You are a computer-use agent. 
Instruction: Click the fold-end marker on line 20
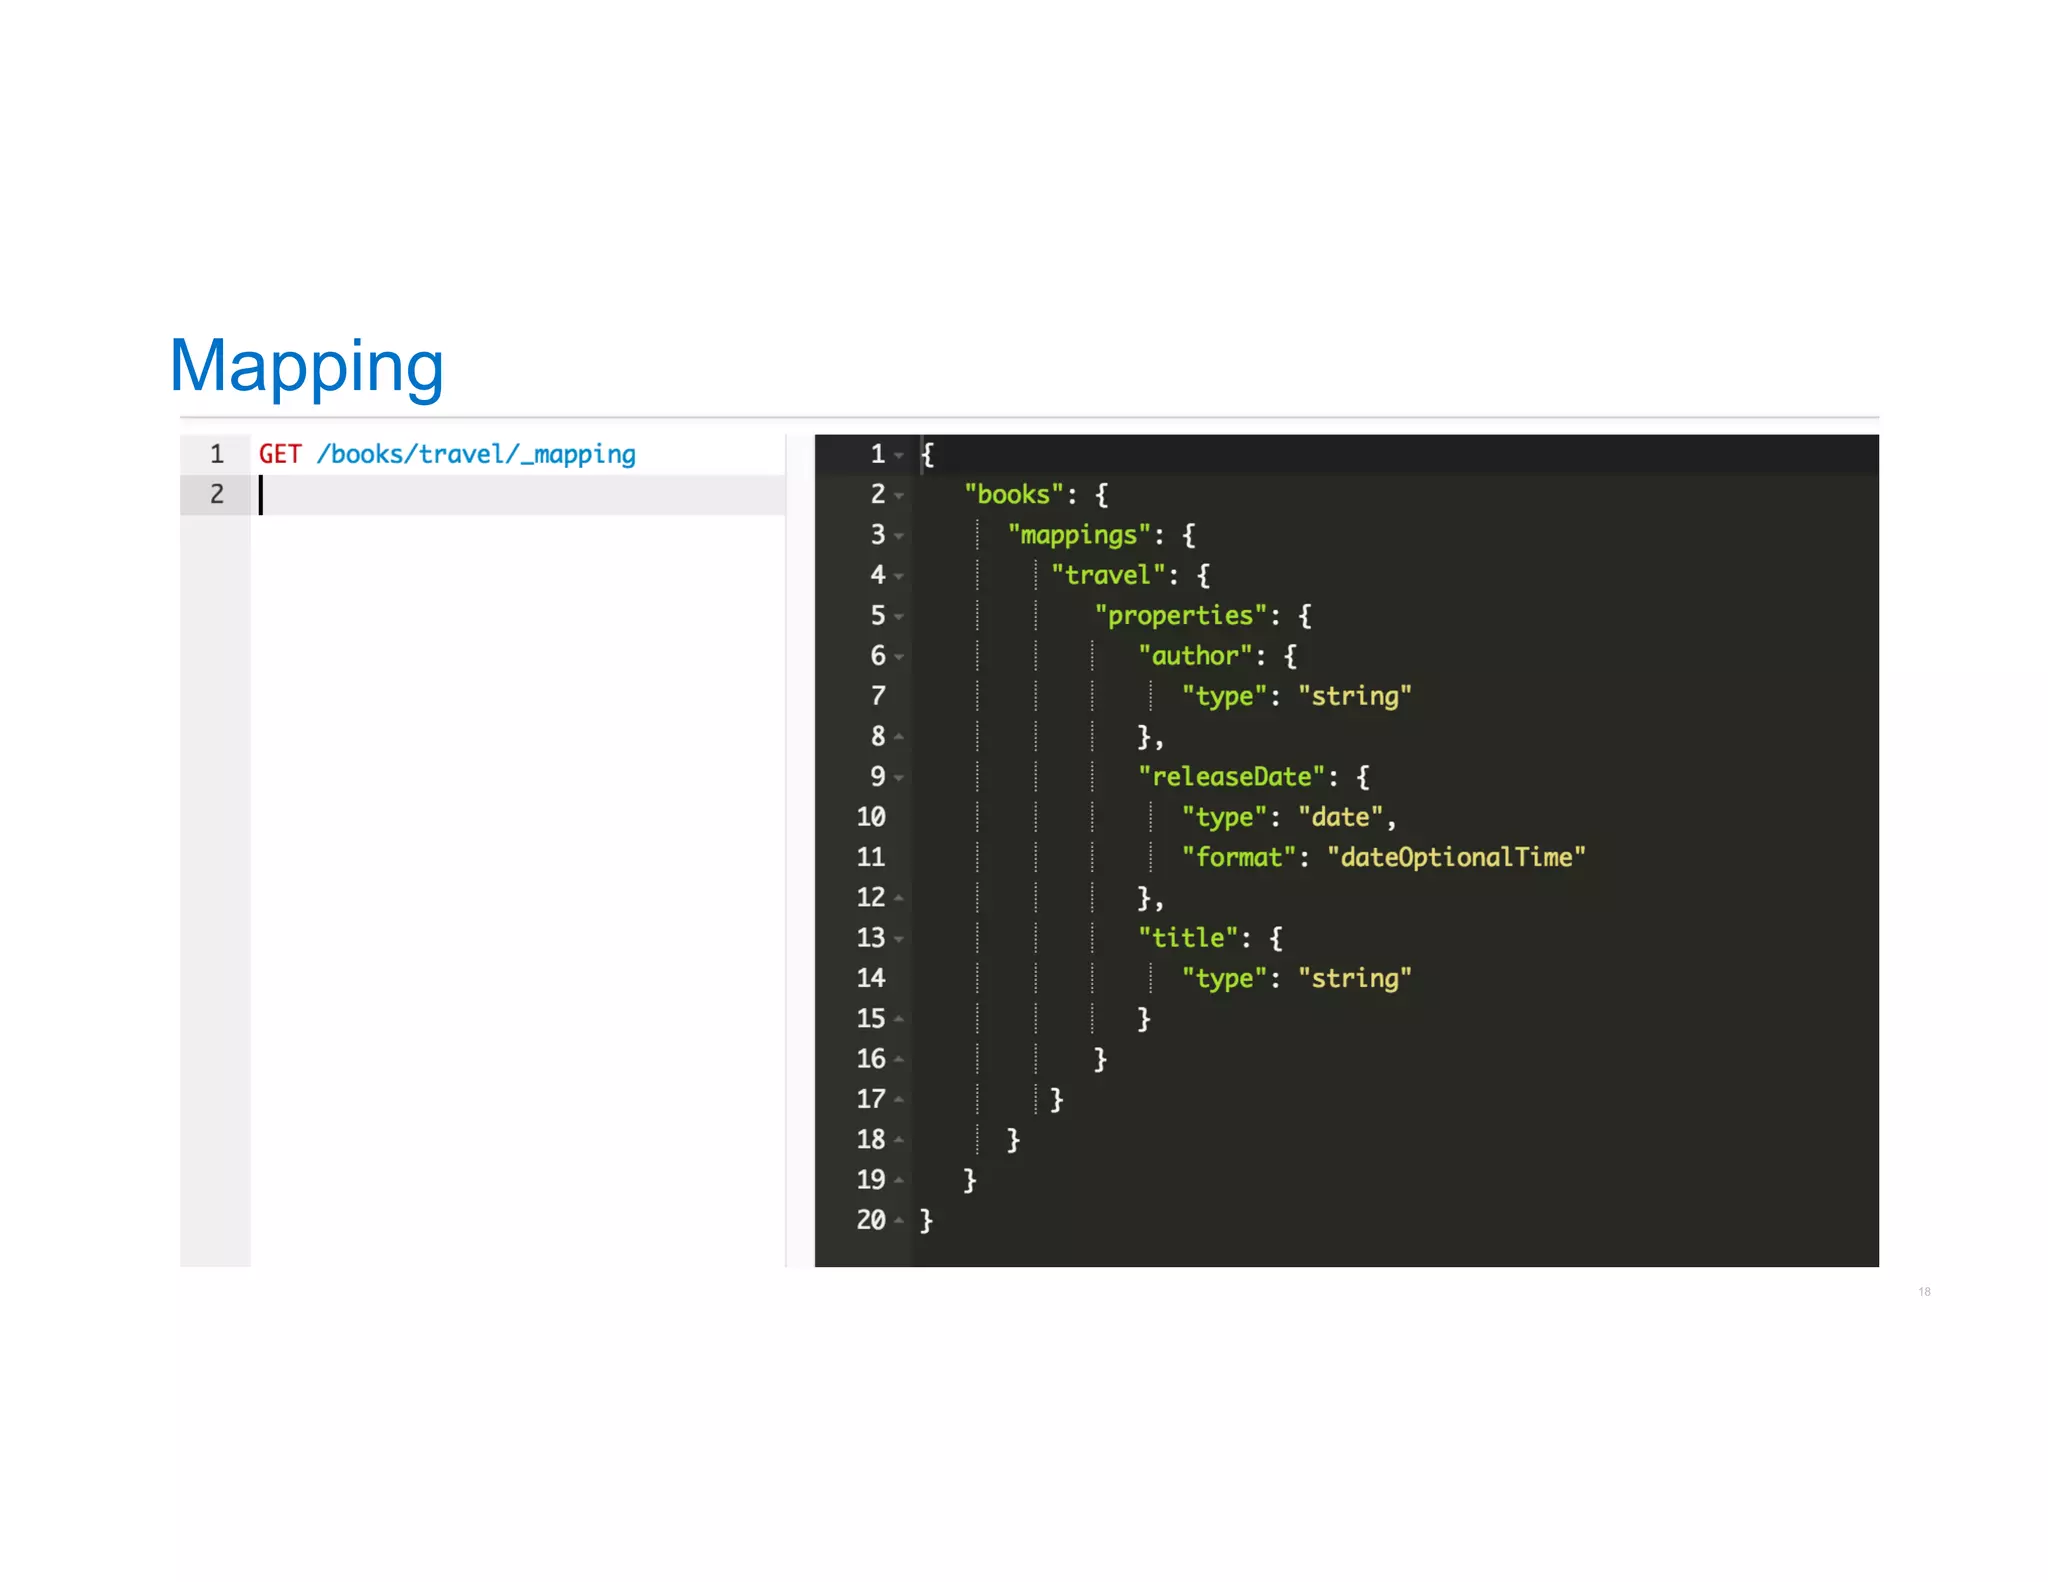[899, 1220]
